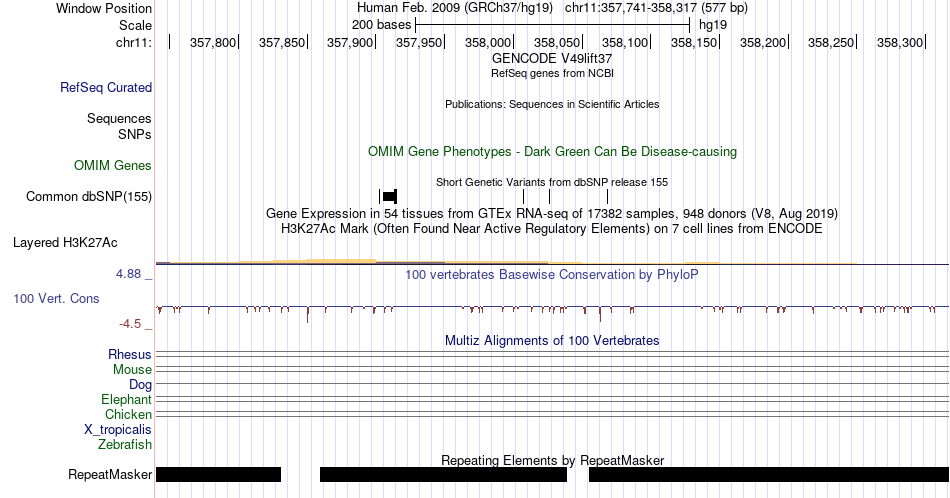Click the Scale label

pos(136,25)
